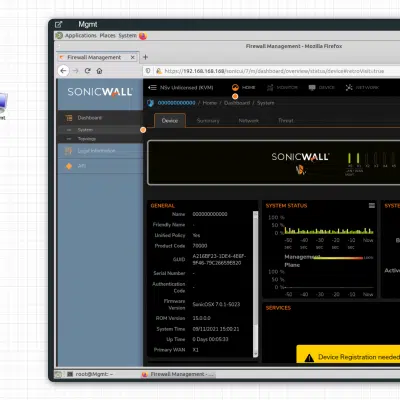Click the Unified Policy value Yes

[x=196, y=235]
